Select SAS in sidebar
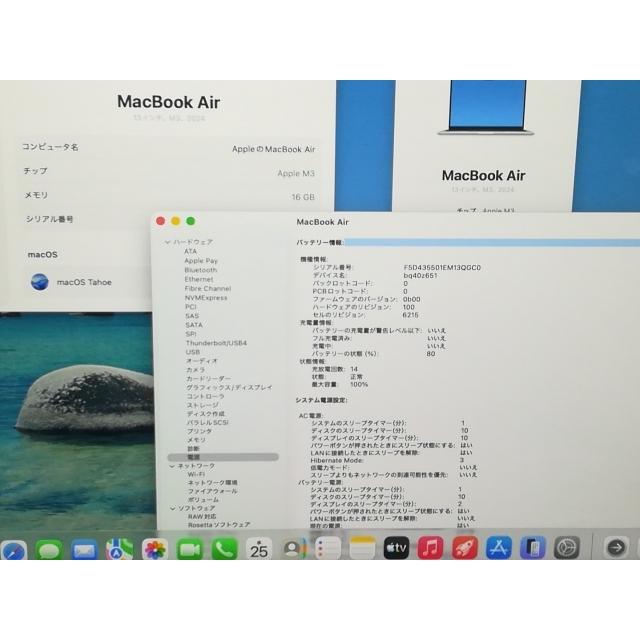Image resolution: width=640 pixels, height=640 pixels. 192,316
